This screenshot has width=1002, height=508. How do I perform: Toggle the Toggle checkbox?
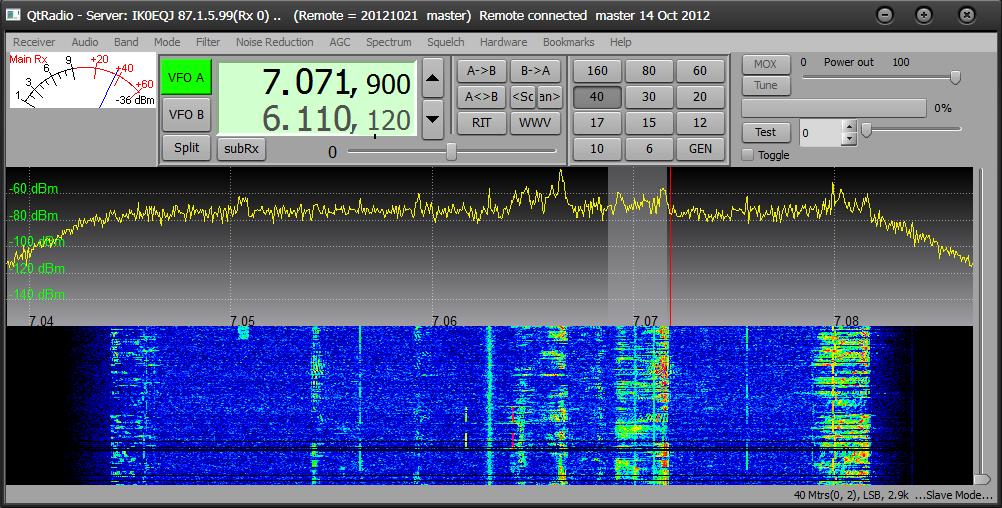click(747, 155)
